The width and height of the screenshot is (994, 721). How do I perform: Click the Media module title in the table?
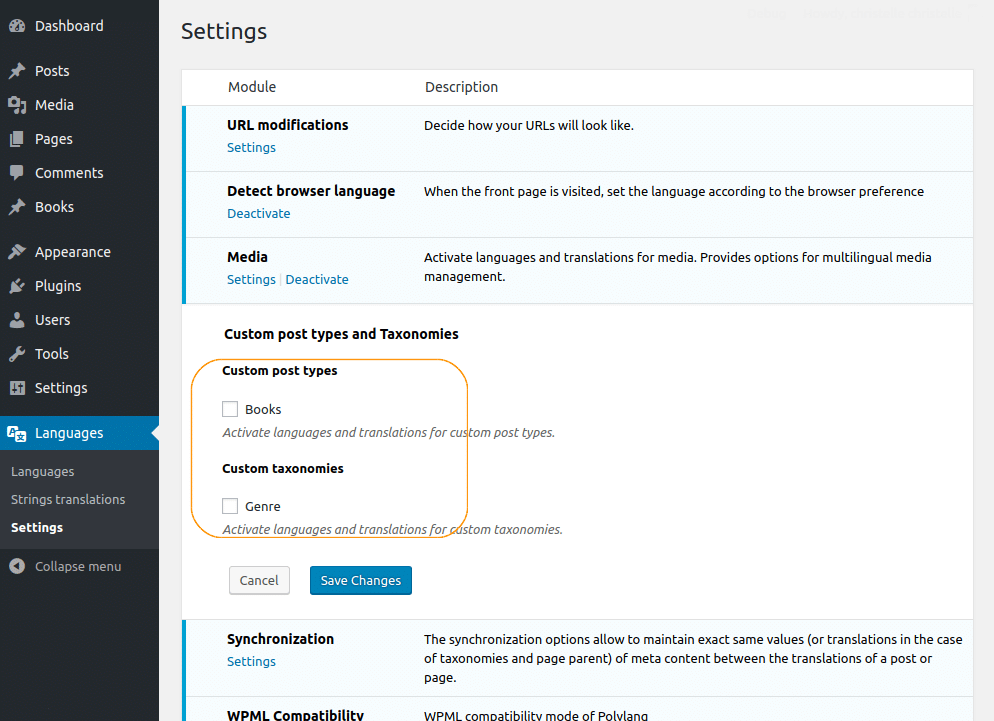point(247,257)
